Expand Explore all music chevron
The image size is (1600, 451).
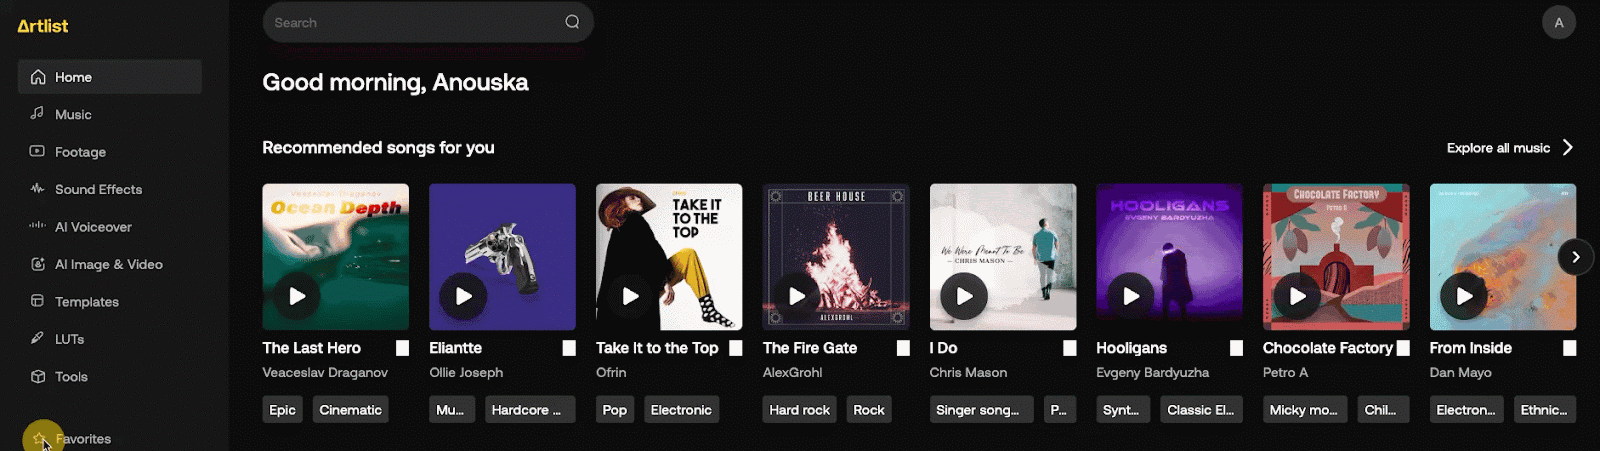pyautogui.click(x=1568, y=148)
